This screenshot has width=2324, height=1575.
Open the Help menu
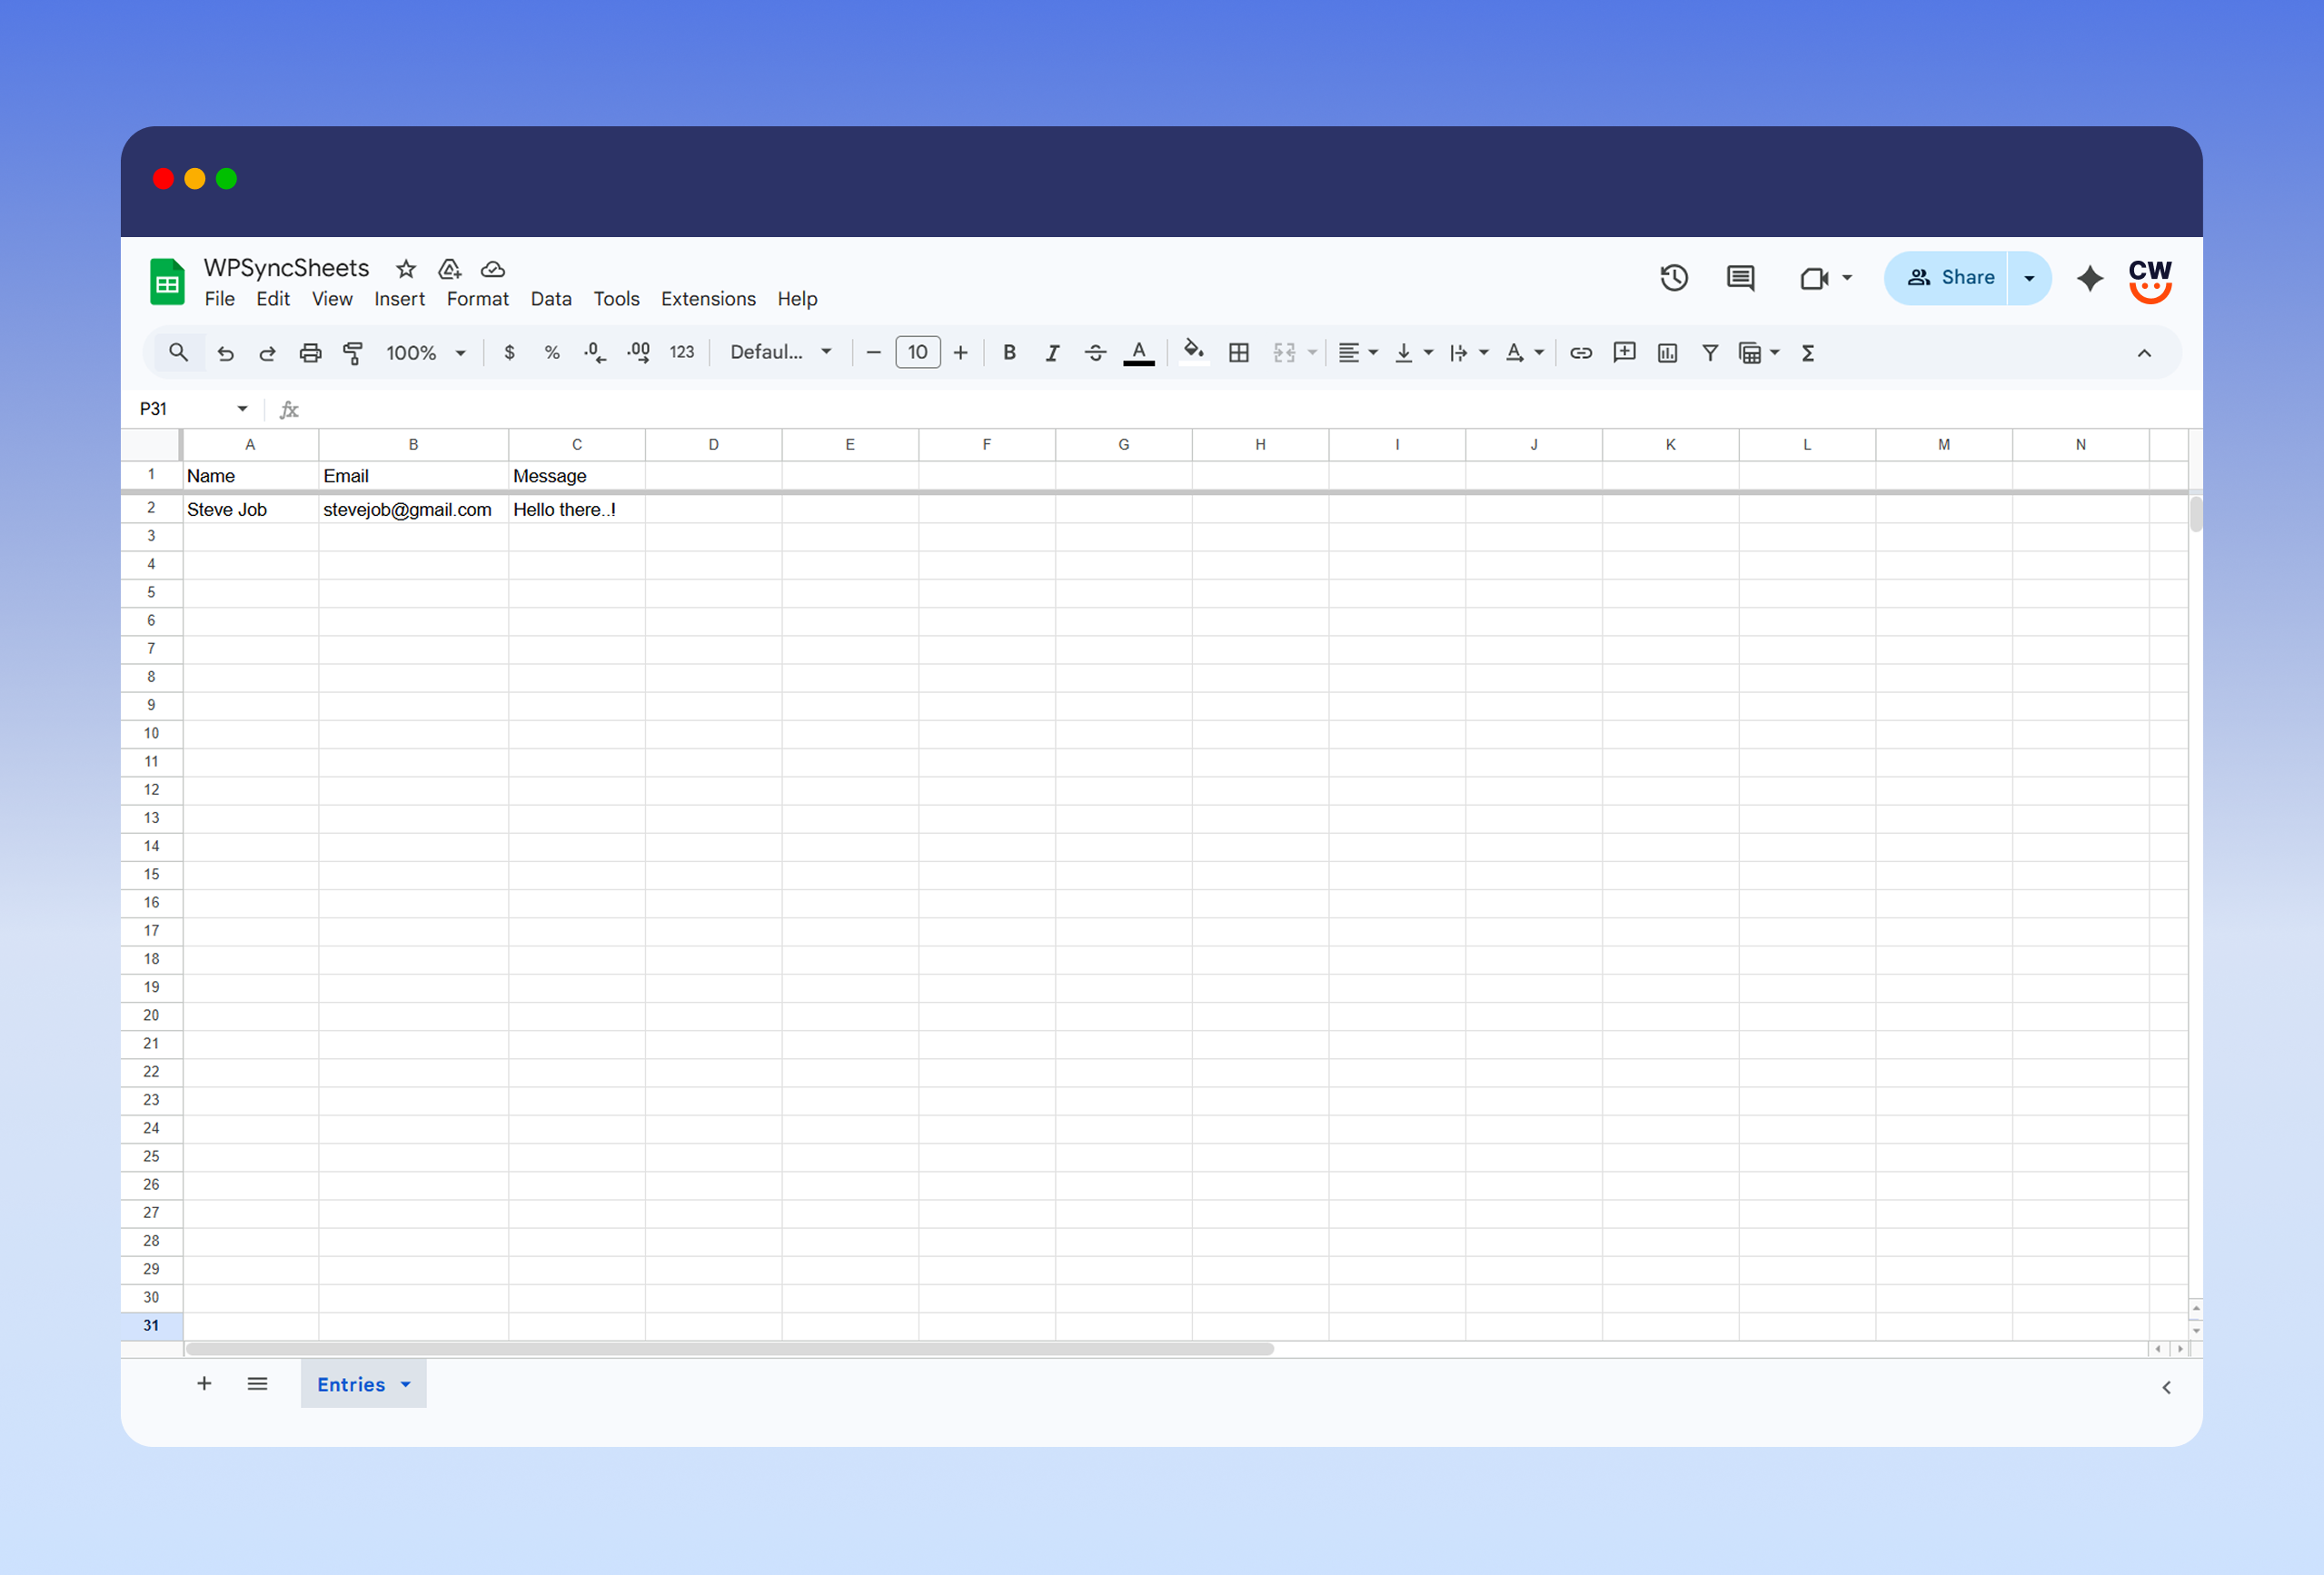pos(797,299)
